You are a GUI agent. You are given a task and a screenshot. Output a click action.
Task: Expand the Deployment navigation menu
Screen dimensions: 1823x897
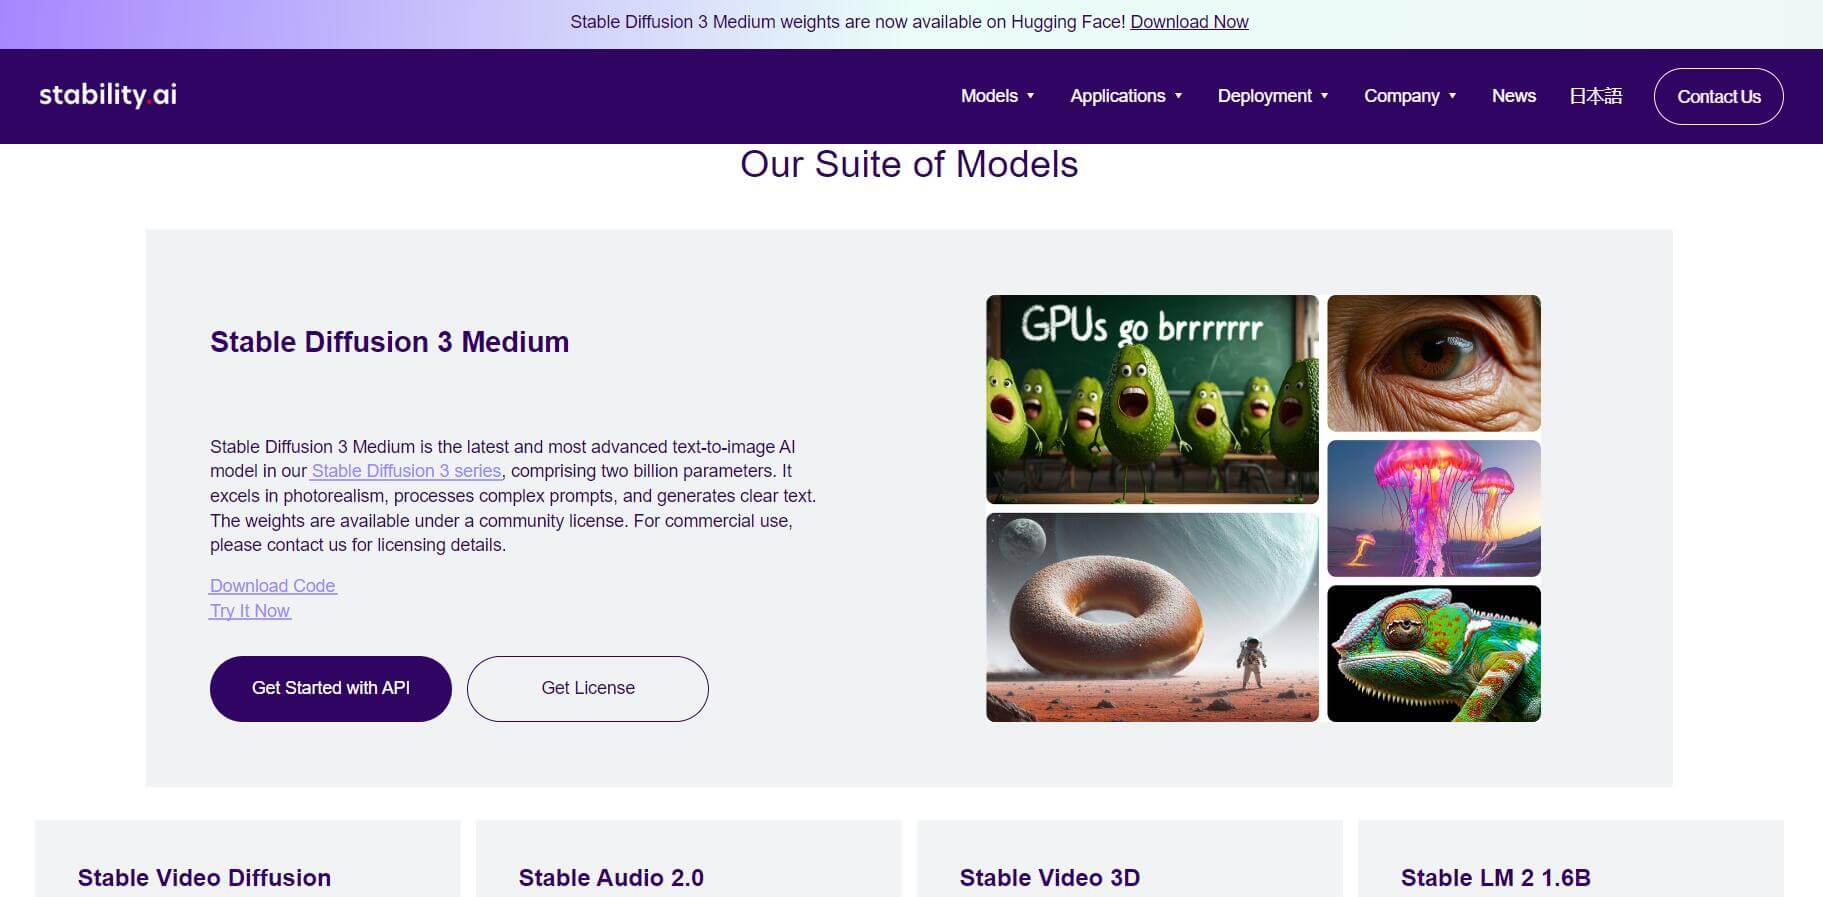[1272, 96]
